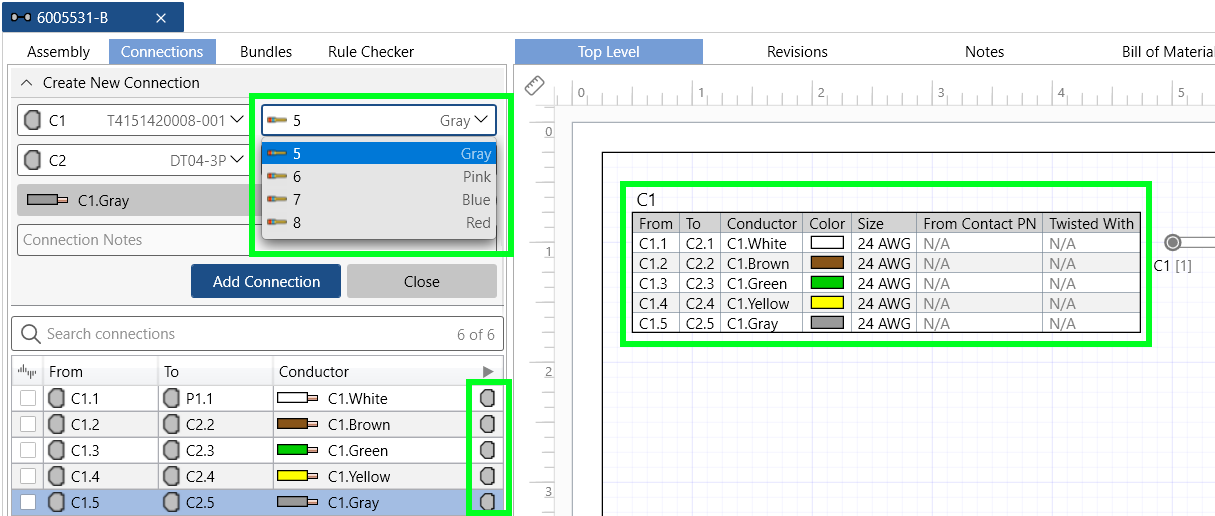Click the harness icon on tab 6005531-B
This screenshot has height=516, width=1215.
click(x=19, y=18)
